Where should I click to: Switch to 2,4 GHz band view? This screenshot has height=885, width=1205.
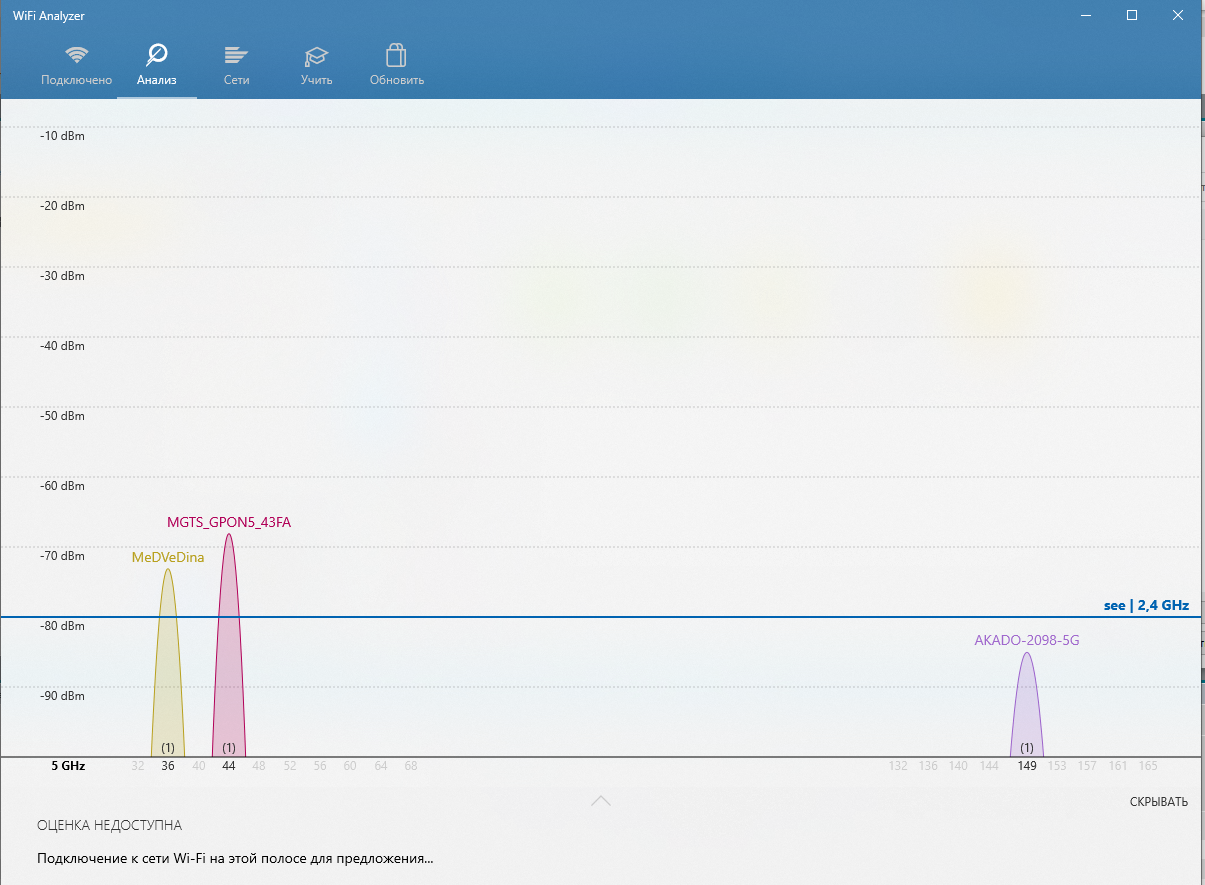click(x=1145, y=605)
